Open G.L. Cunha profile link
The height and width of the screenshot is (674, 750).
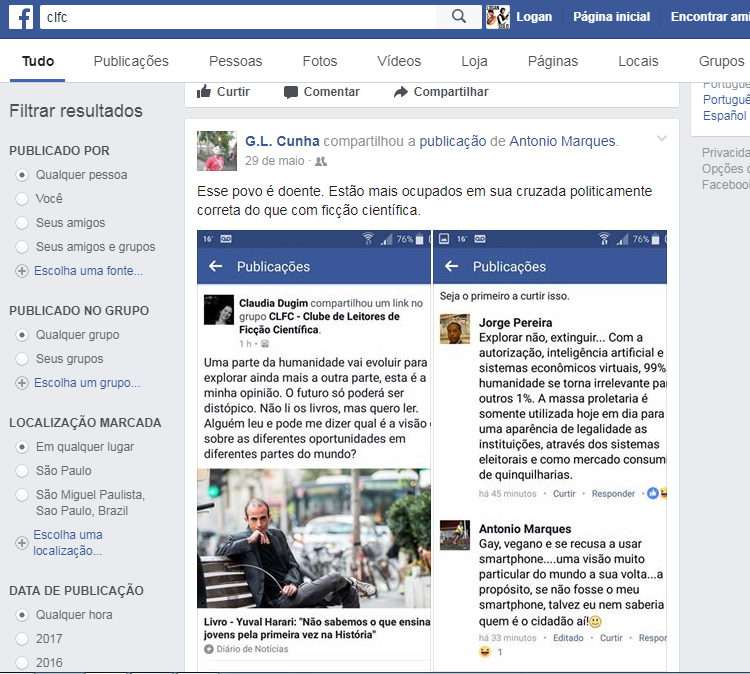click(x=282, y=141)
